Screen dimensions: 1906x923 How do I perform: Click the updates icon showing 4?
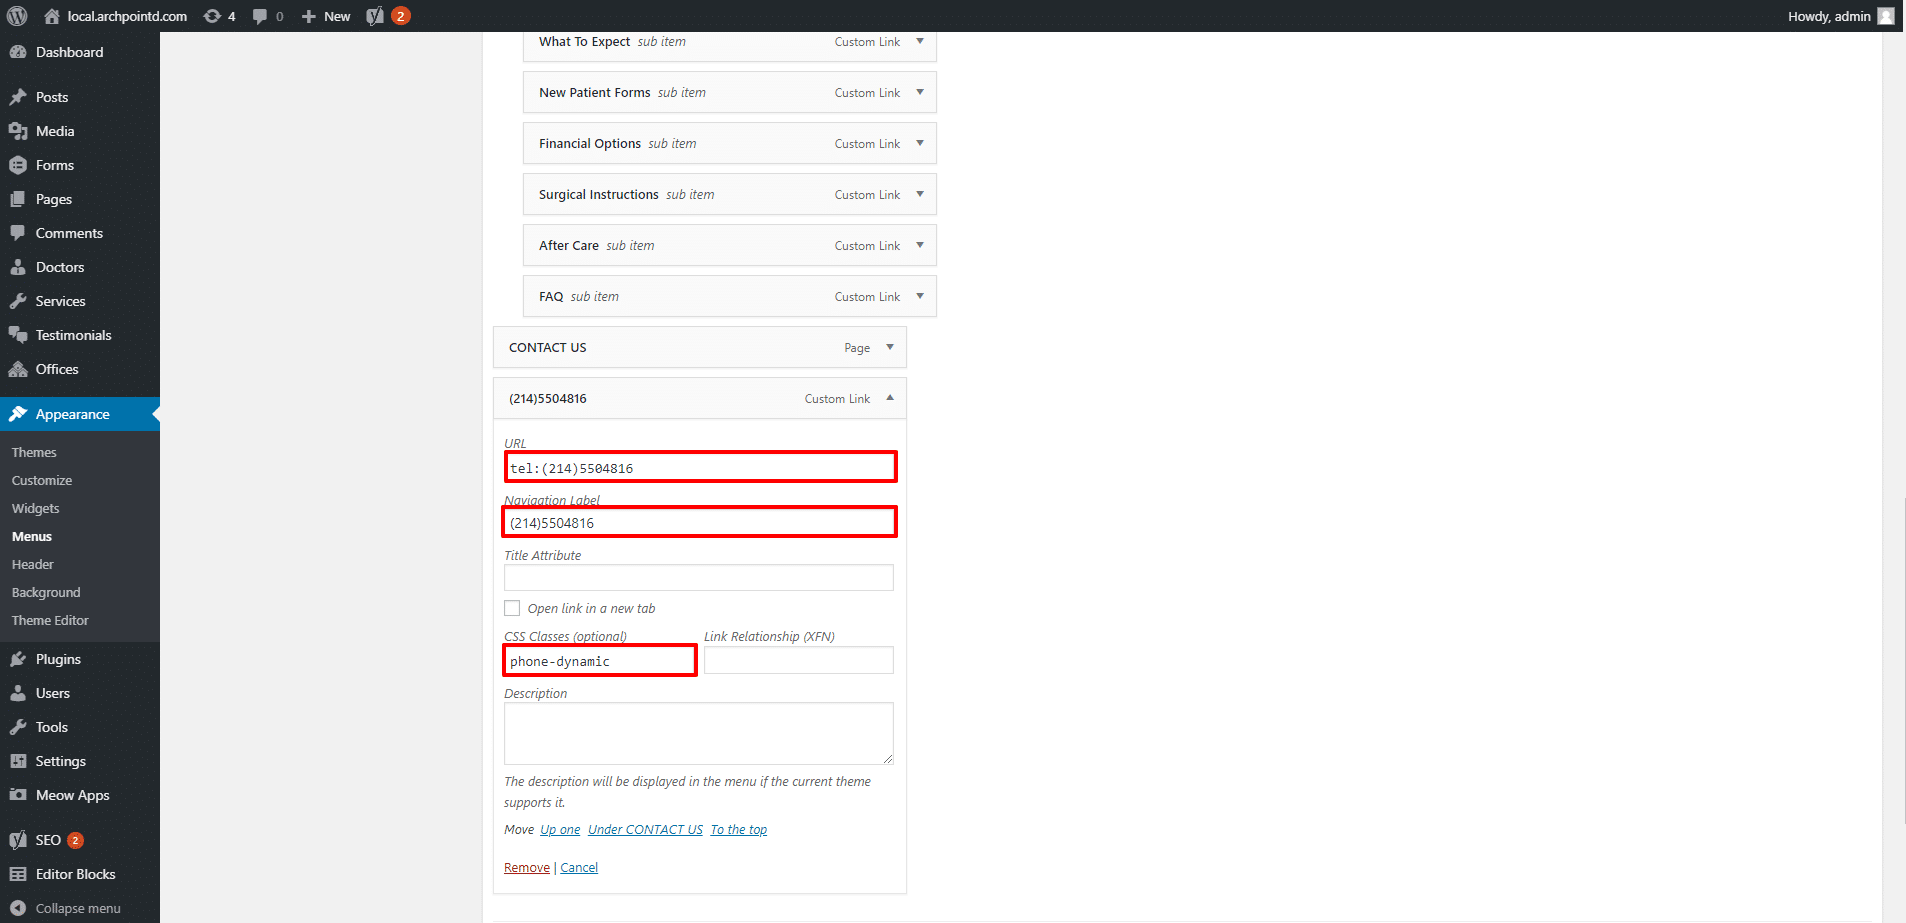(212, 16)
